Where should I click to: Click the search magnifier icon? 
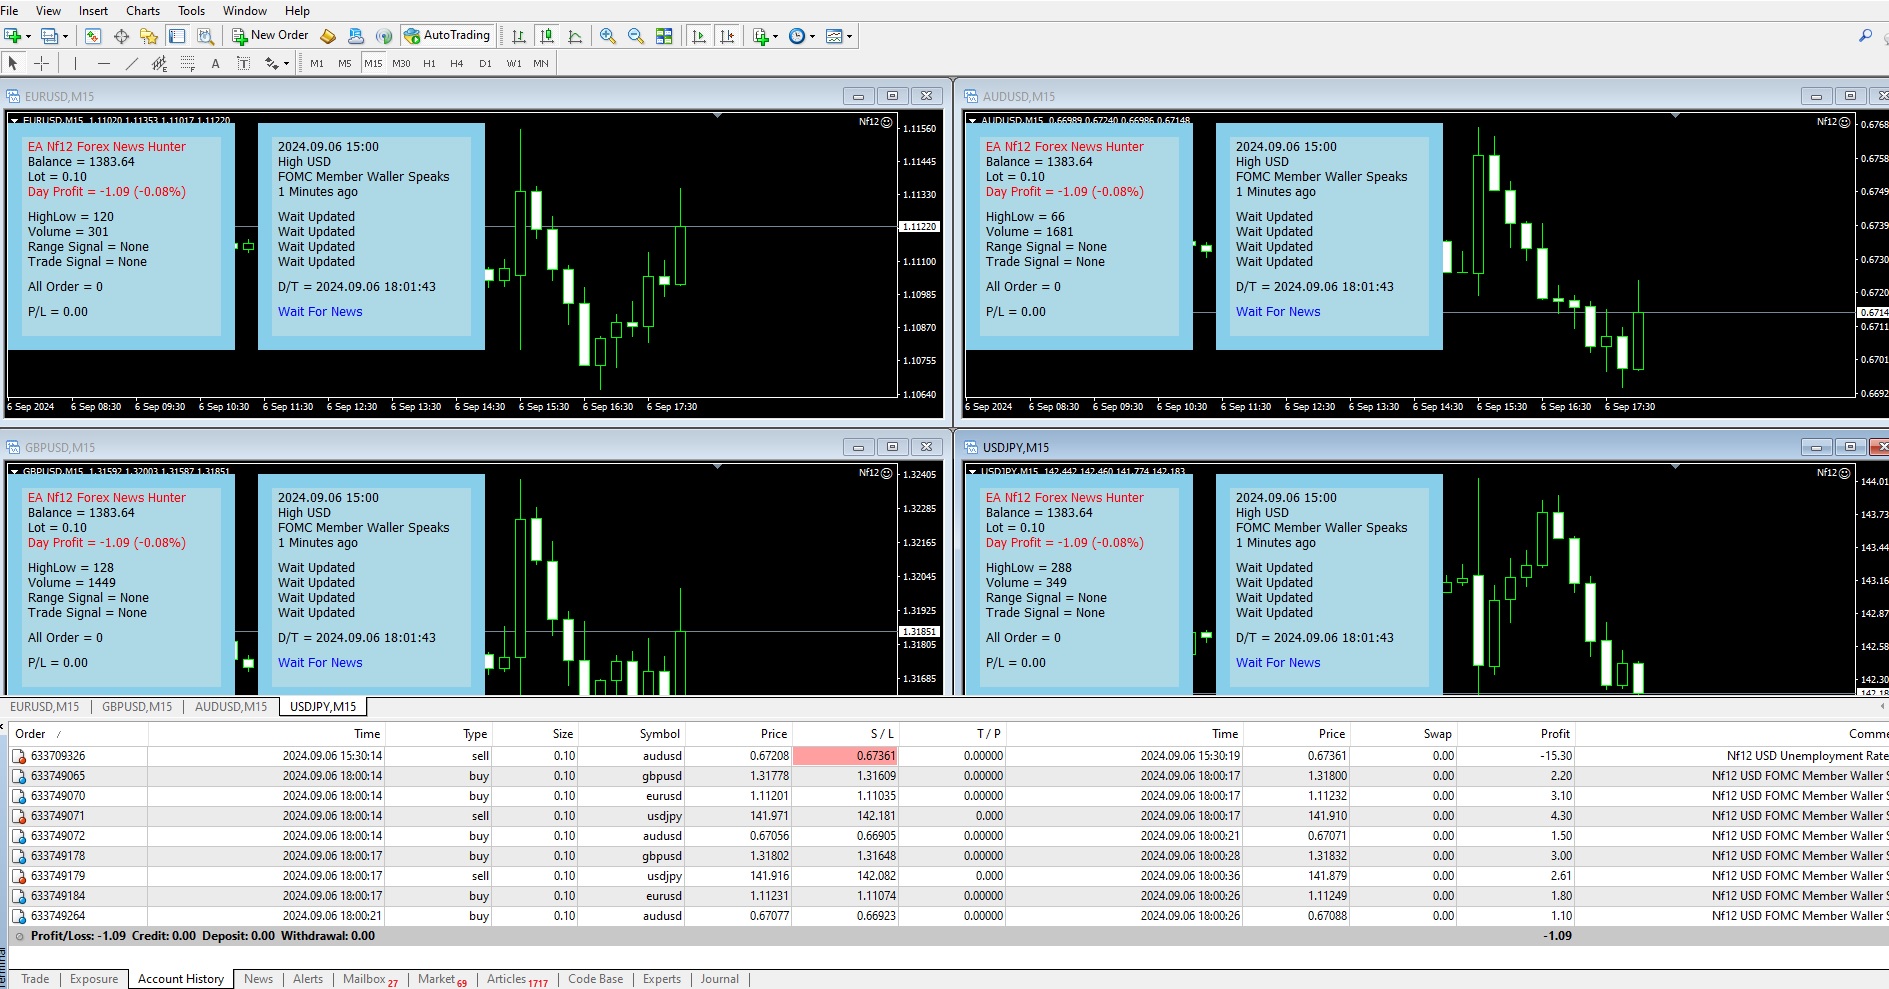point(1865,35)
